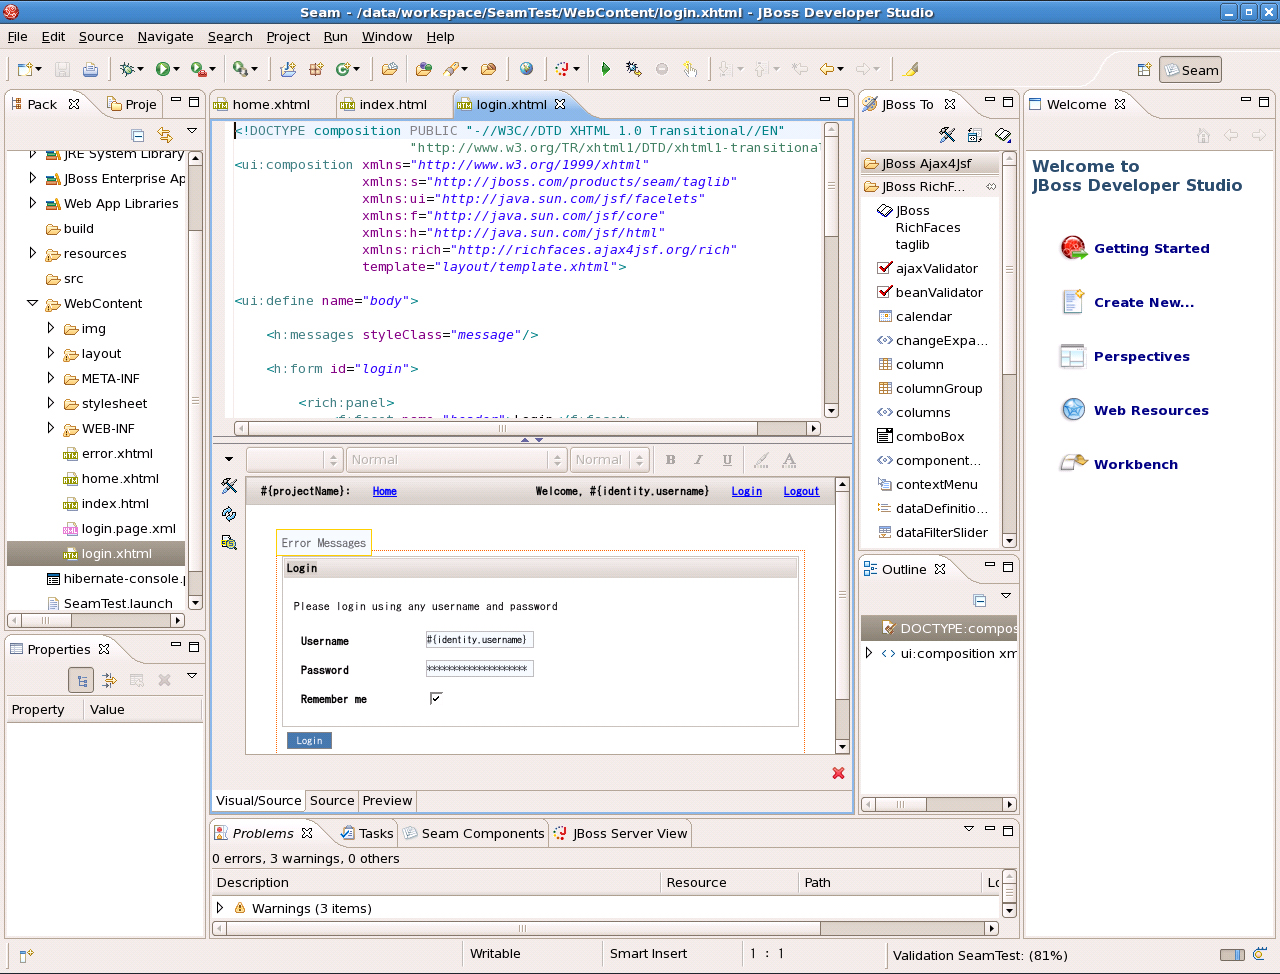Click the New wizard toolbar icon
The height and width of the screenshot is (974, 1280).
25,69
